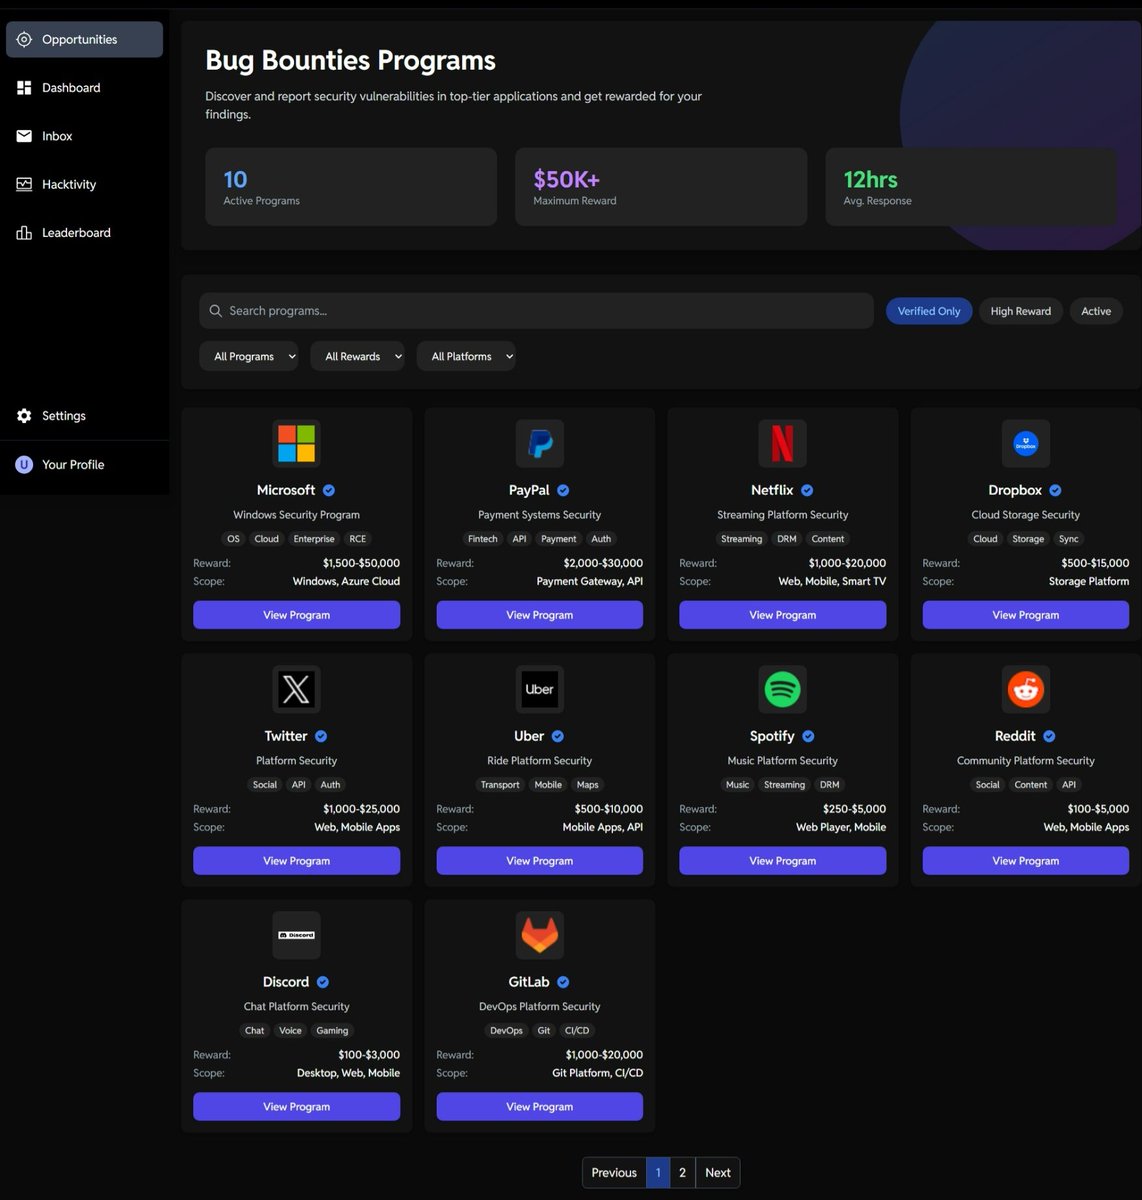The height and width of the screenshot is (1200, 1142).
Task: Click verified badge next to PayPal
Action: point(563,490)
